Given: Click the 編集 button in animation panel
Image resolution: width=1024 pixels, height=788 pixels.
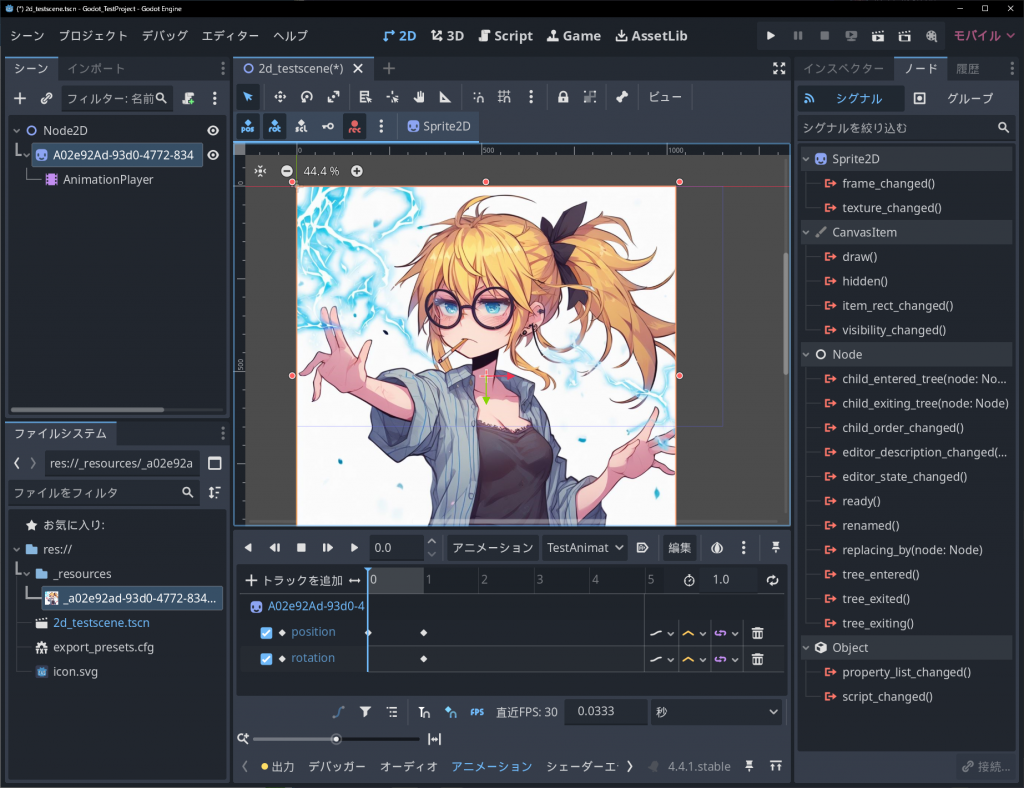Looking at the screenshot, I should coord(680,548).
